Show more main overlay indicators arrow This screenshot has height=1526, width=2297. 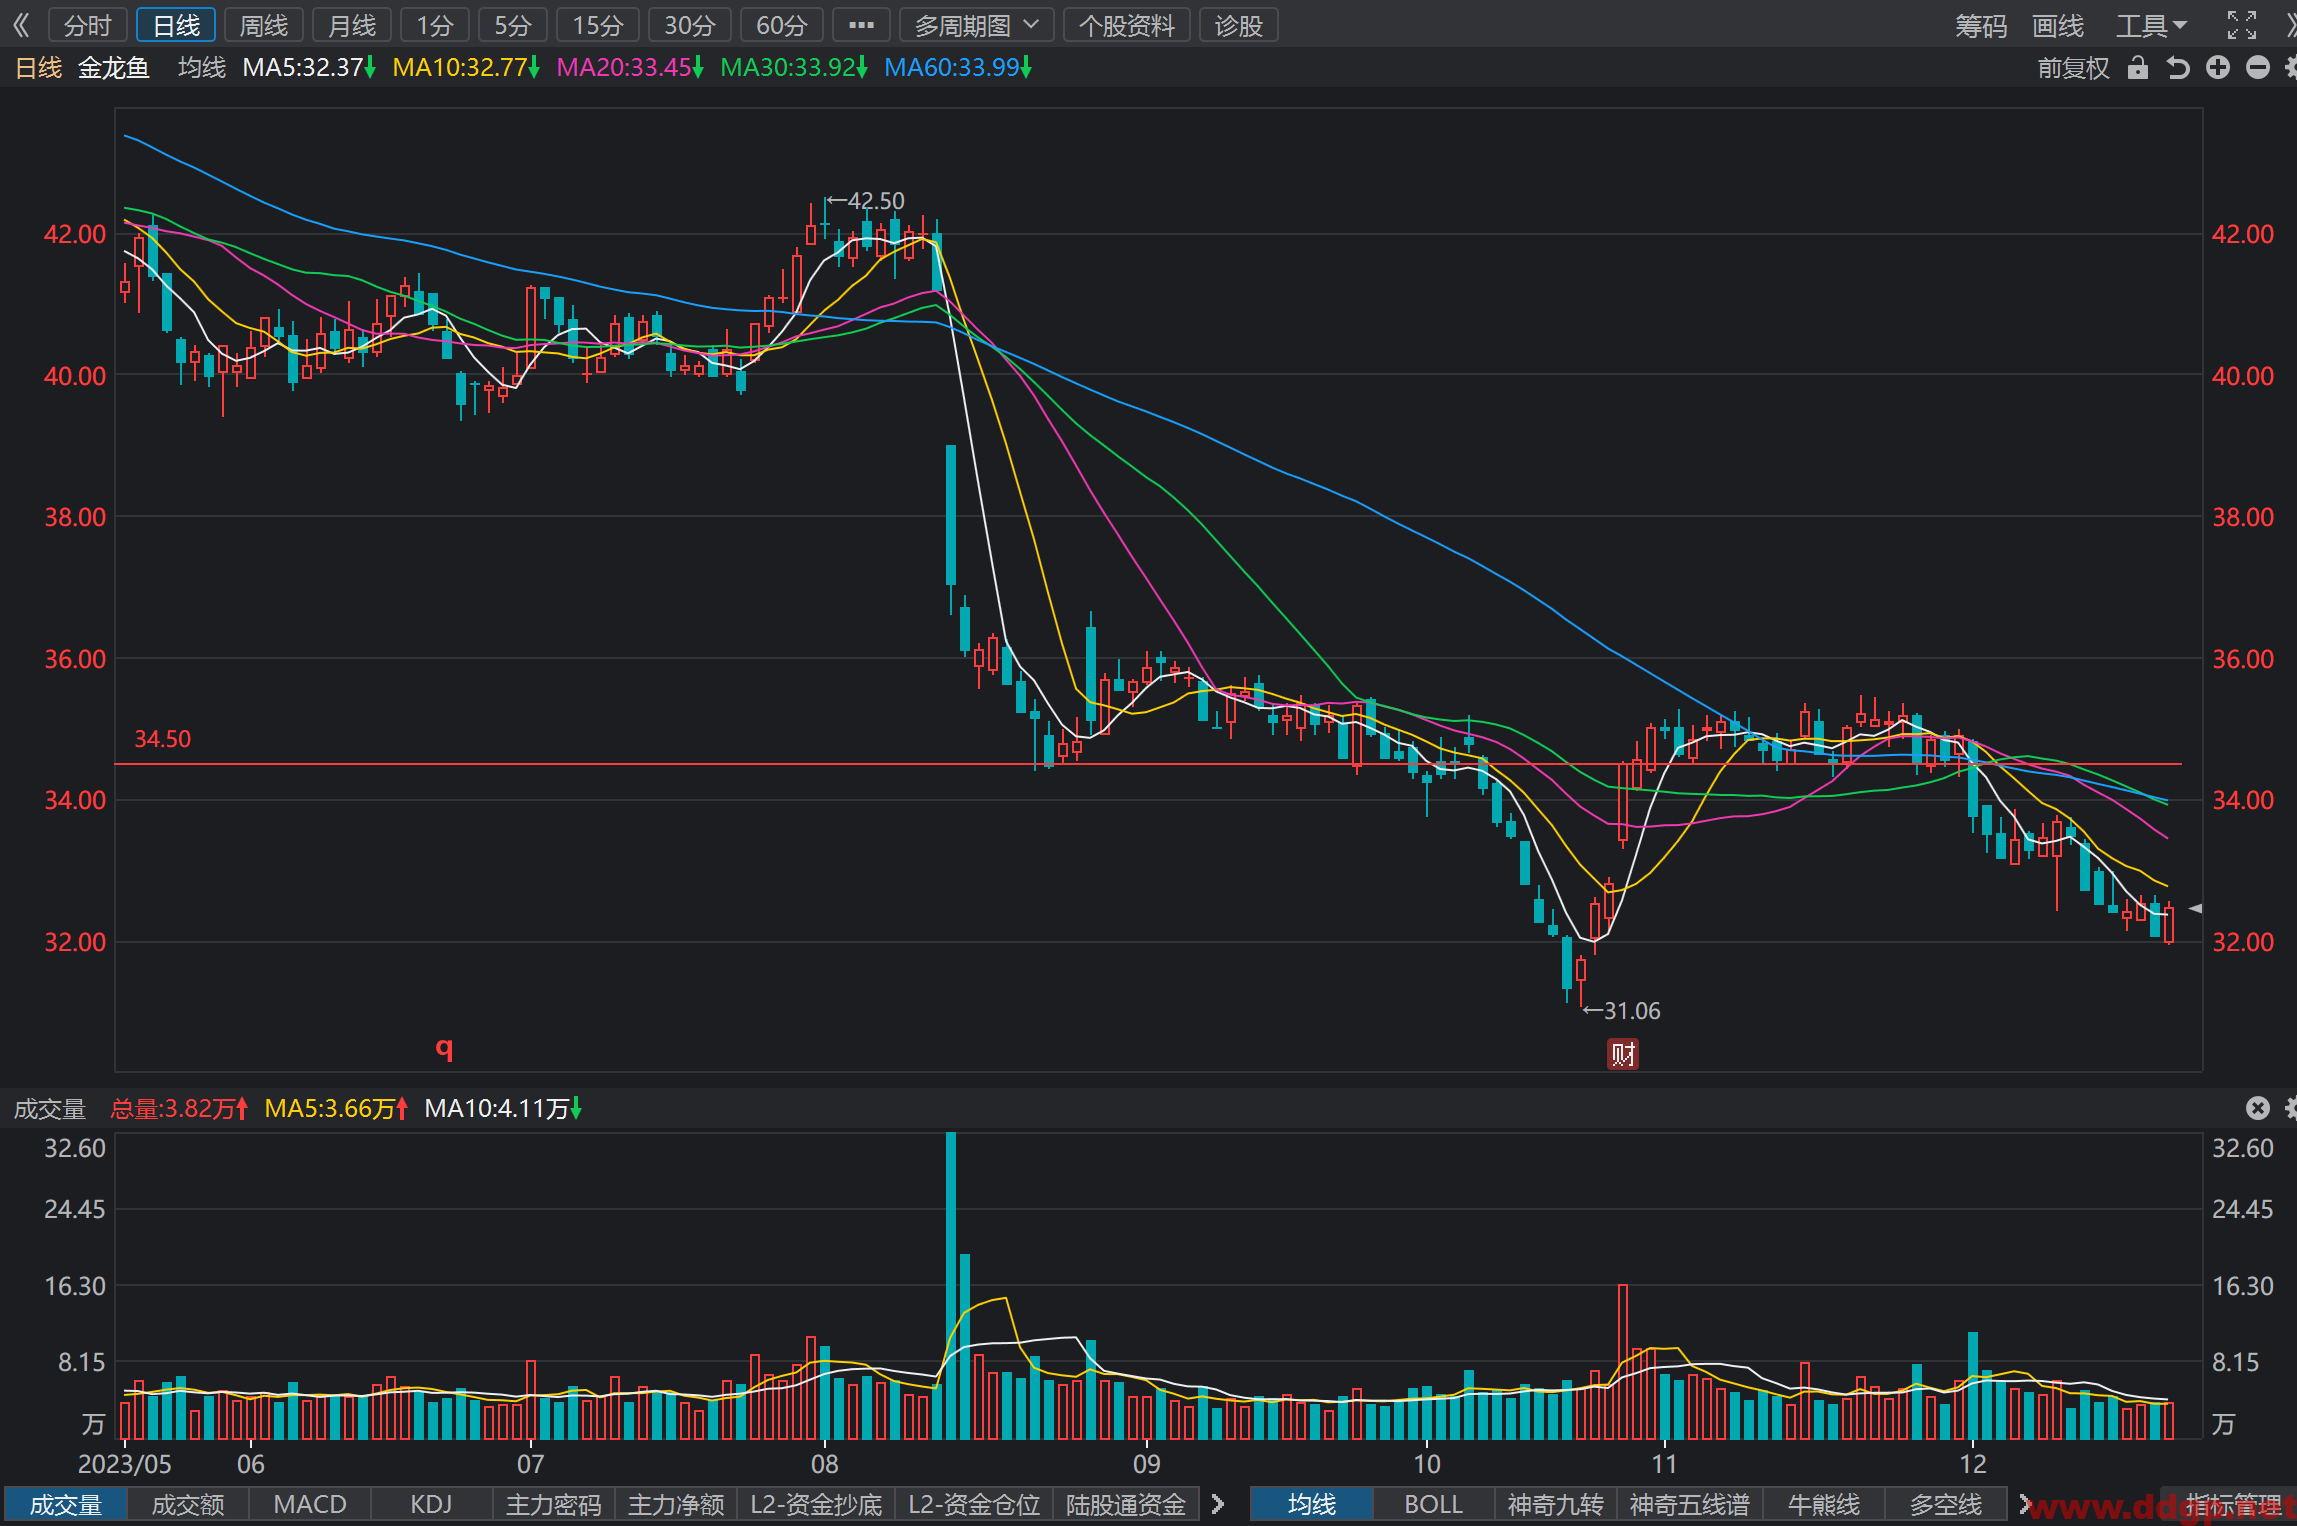click(x=2024, y=1504)
